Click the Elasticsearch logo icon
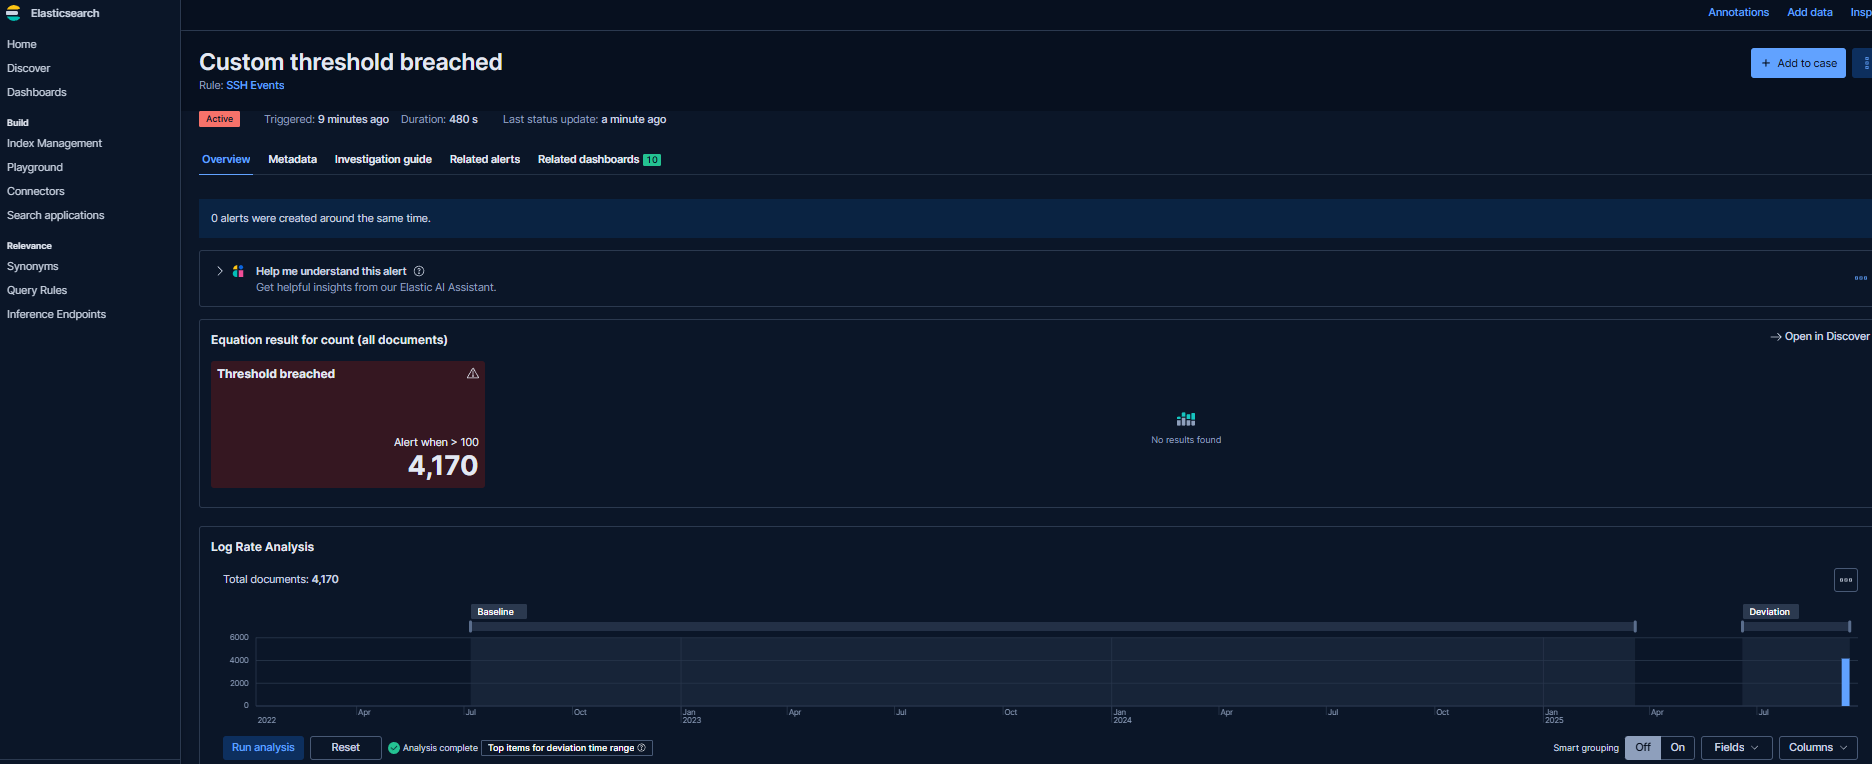This screenshot has height=764, width=1872. pyautogui.click(x=13, y=13)
